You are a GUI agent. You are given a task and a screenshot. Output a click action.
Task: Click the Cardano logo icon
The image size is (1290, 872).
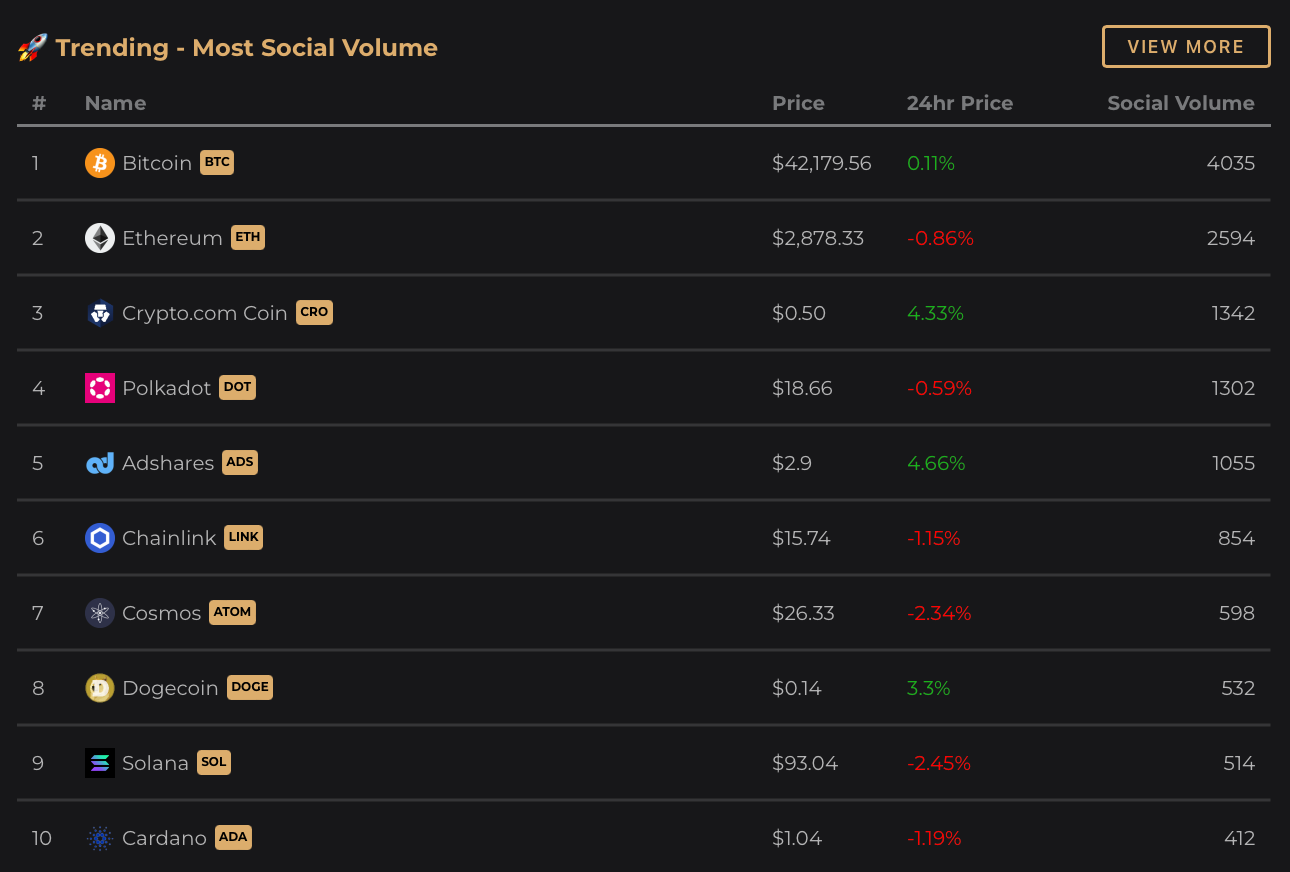pos(100,838)
